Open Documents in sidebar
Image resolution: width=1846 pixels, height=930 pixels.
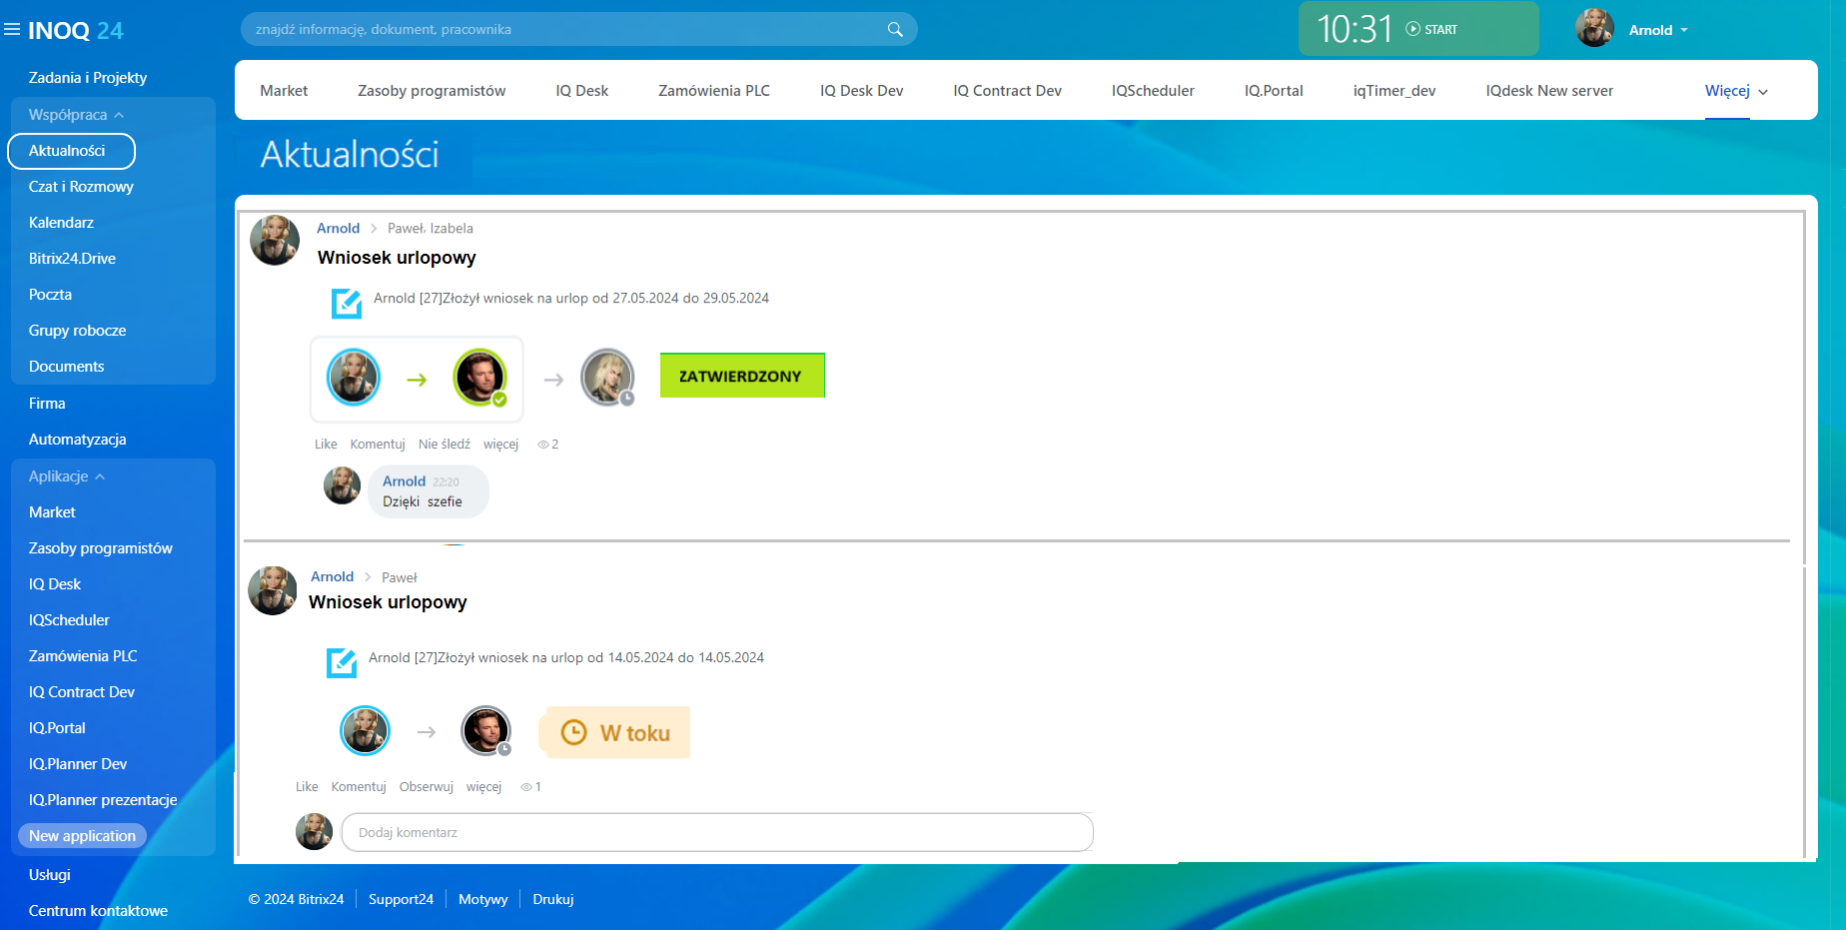[66, 367]
